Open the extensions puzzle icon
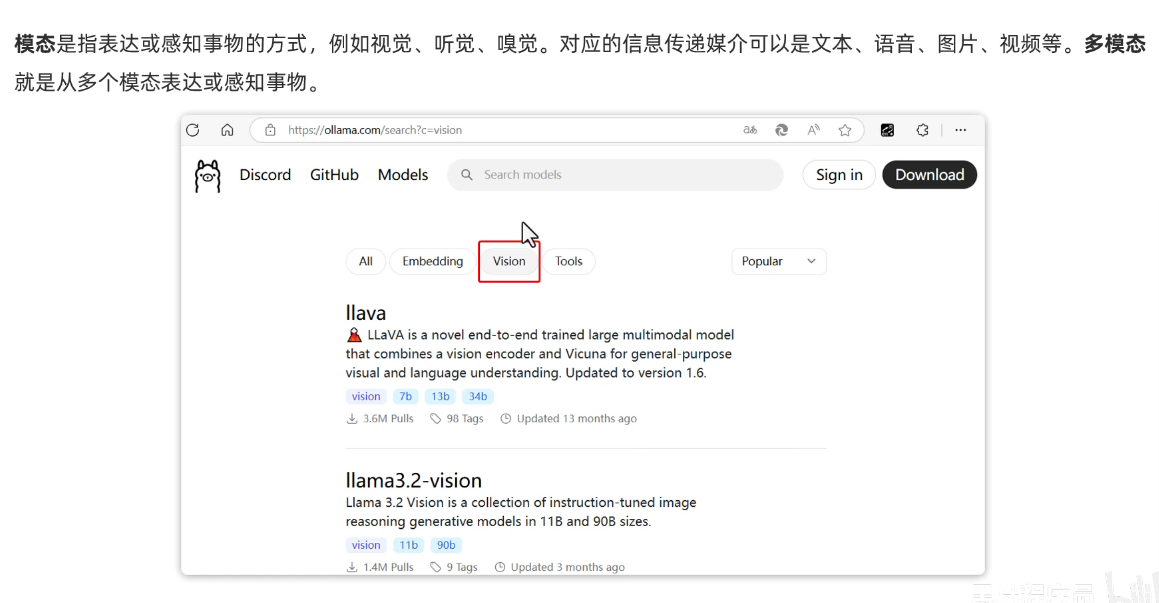Screen dimensions: 1159x603 click(922, 130)
